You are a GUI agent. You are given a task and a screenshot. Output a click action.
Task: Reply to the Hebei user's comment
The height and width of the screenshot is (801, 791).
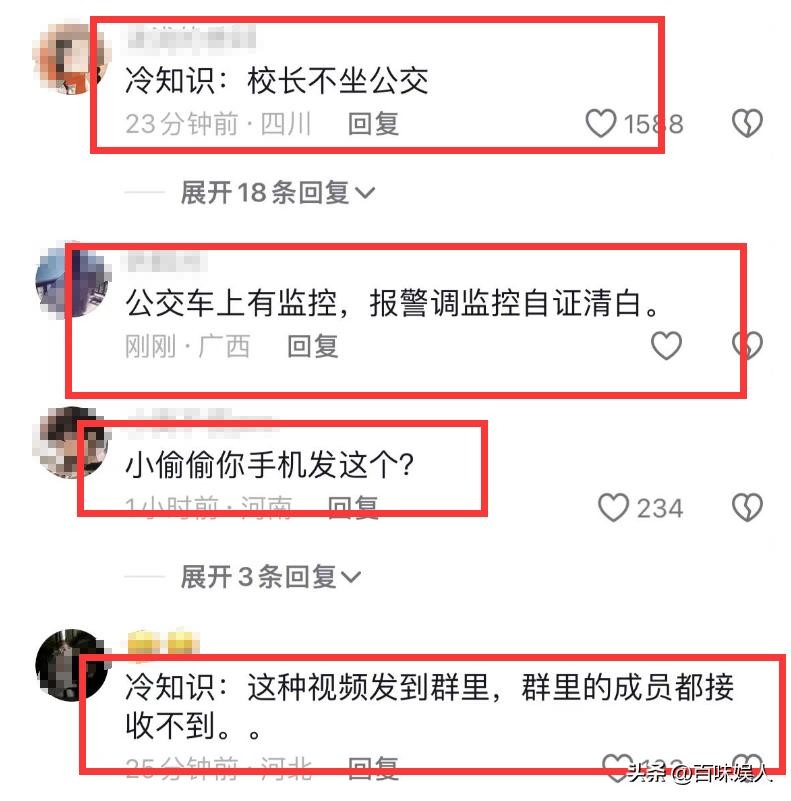click(x=373, y=768)
